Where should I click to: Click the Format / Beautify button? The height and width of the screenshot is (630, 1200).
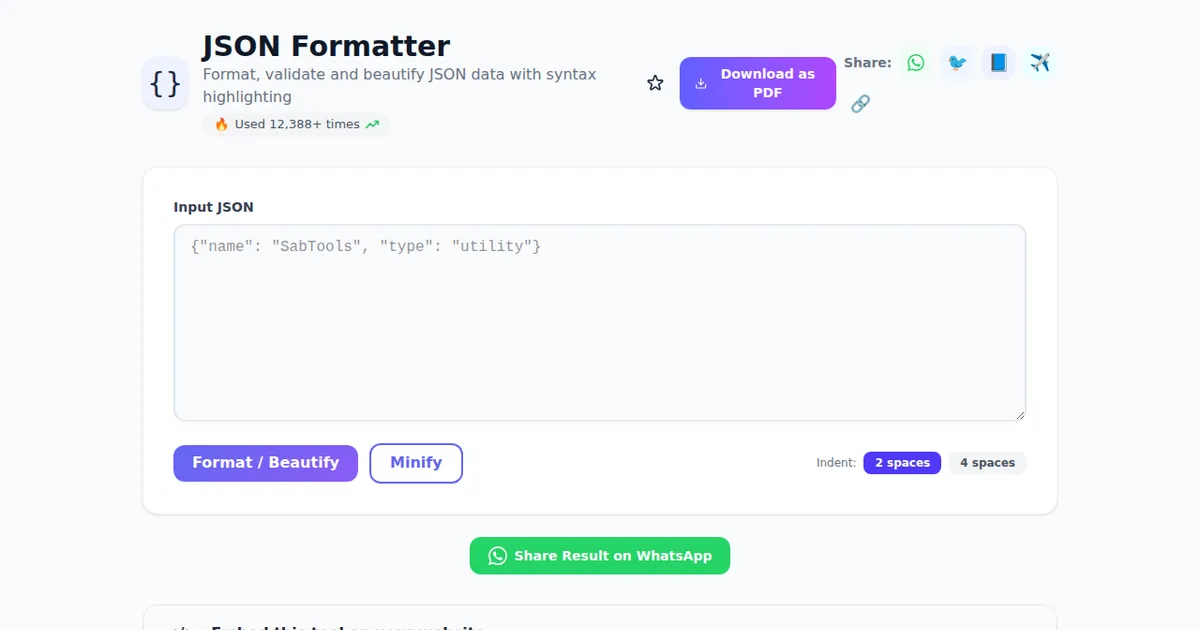click(265, 462)
